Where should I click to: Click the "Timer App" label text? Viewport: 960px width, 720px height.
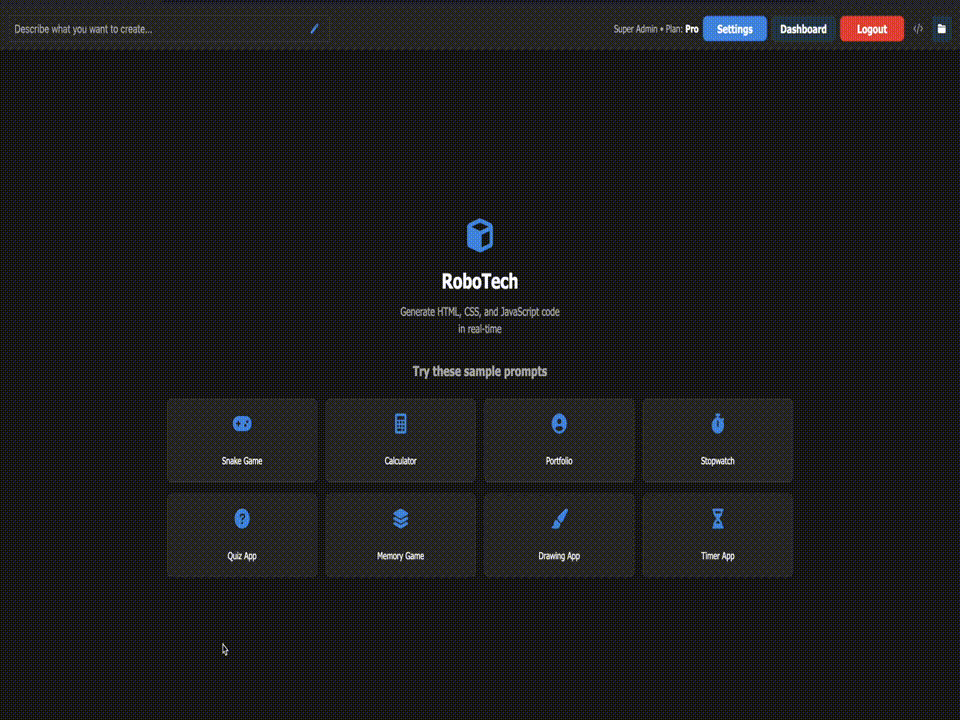point(717,556)
